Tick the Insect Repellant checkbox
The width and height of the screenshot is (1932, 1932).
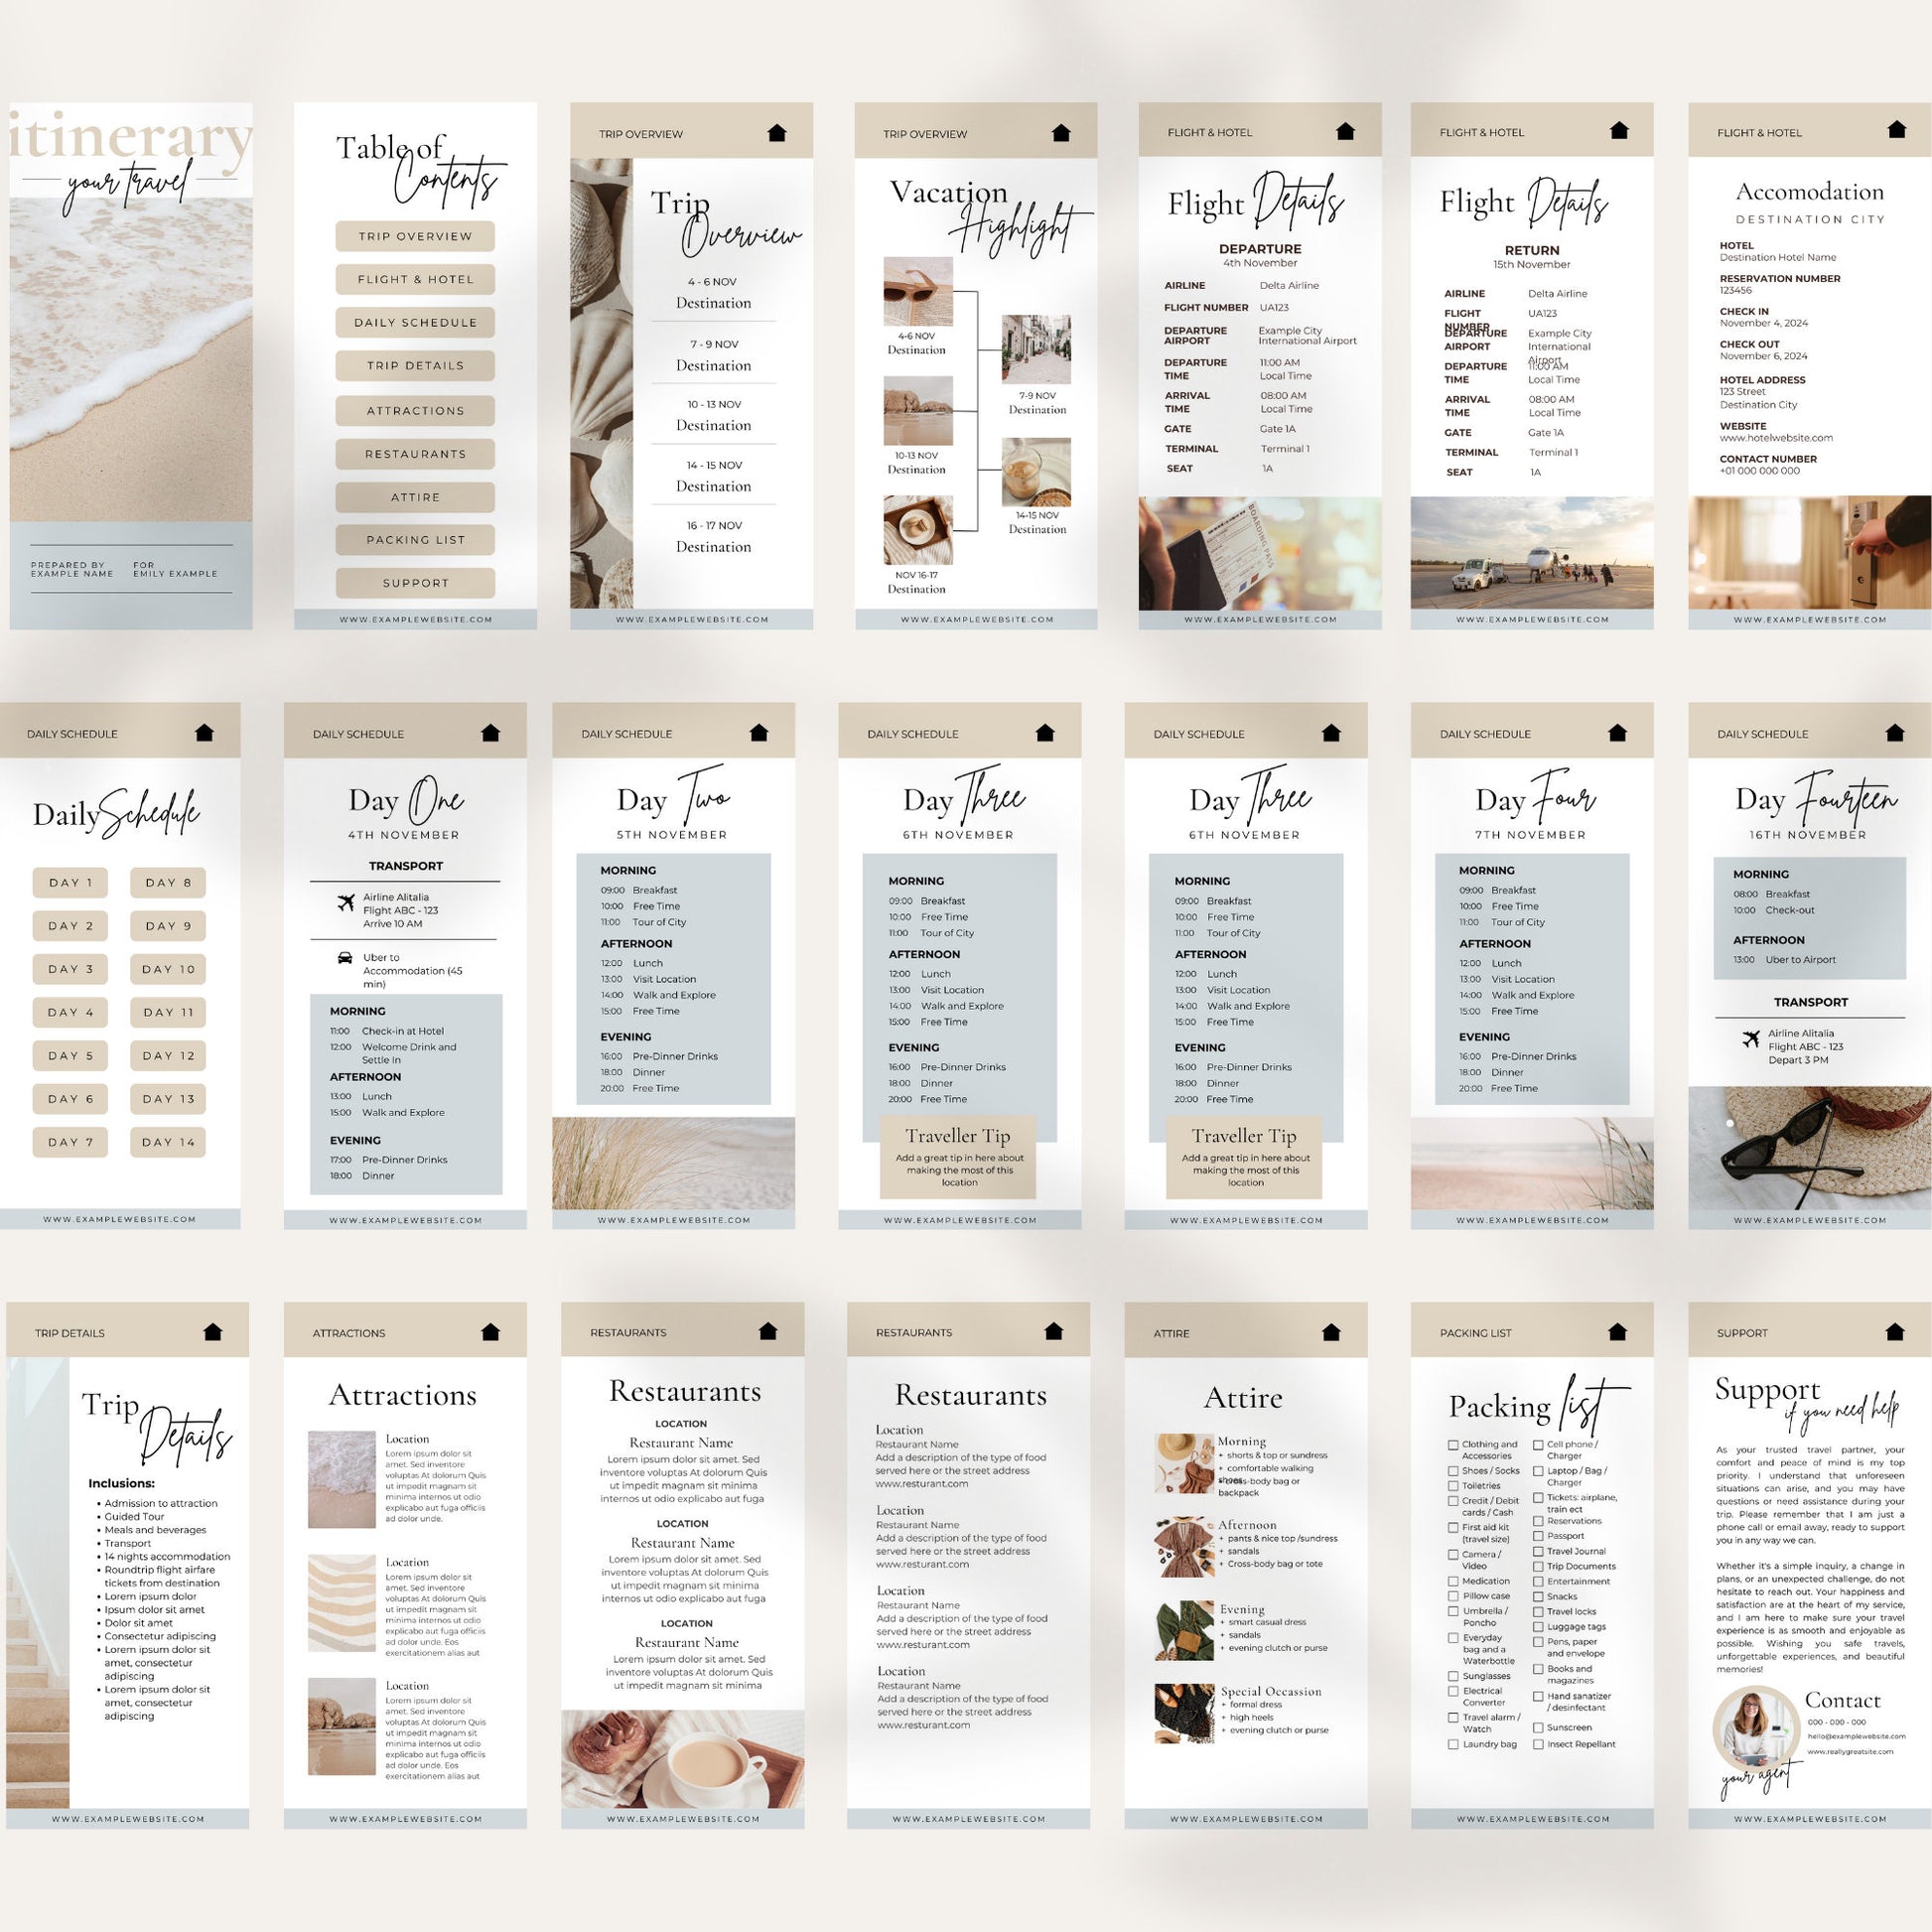[x=1538, y=1744]
